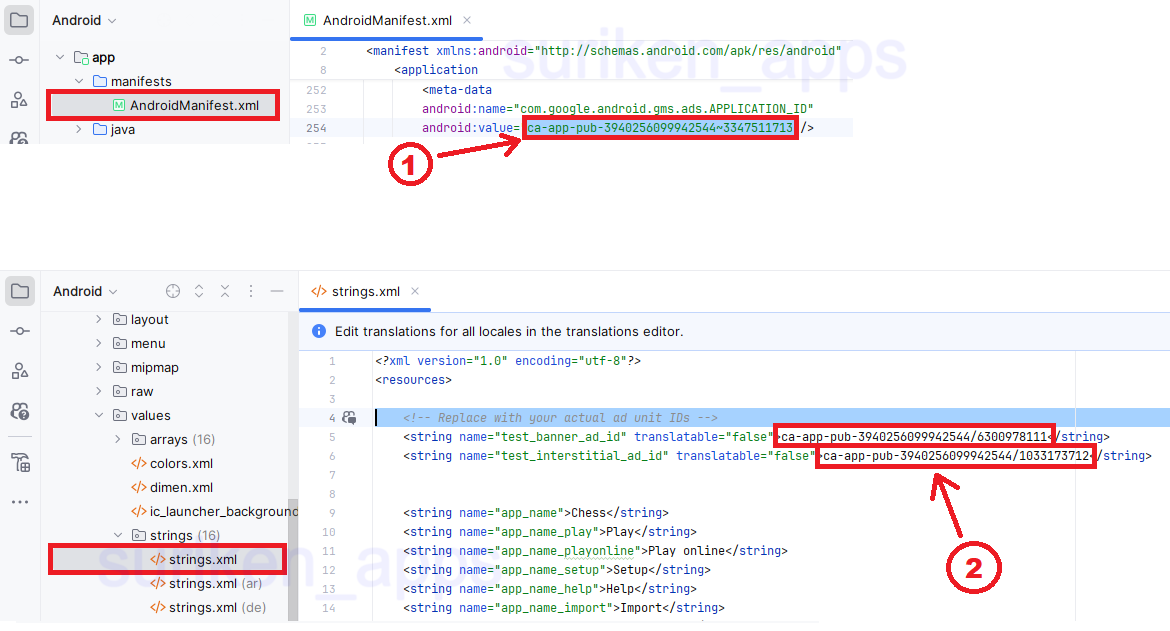Collapse the values folder
This screenshot has width=1170, height=631.
coord(99,415)
